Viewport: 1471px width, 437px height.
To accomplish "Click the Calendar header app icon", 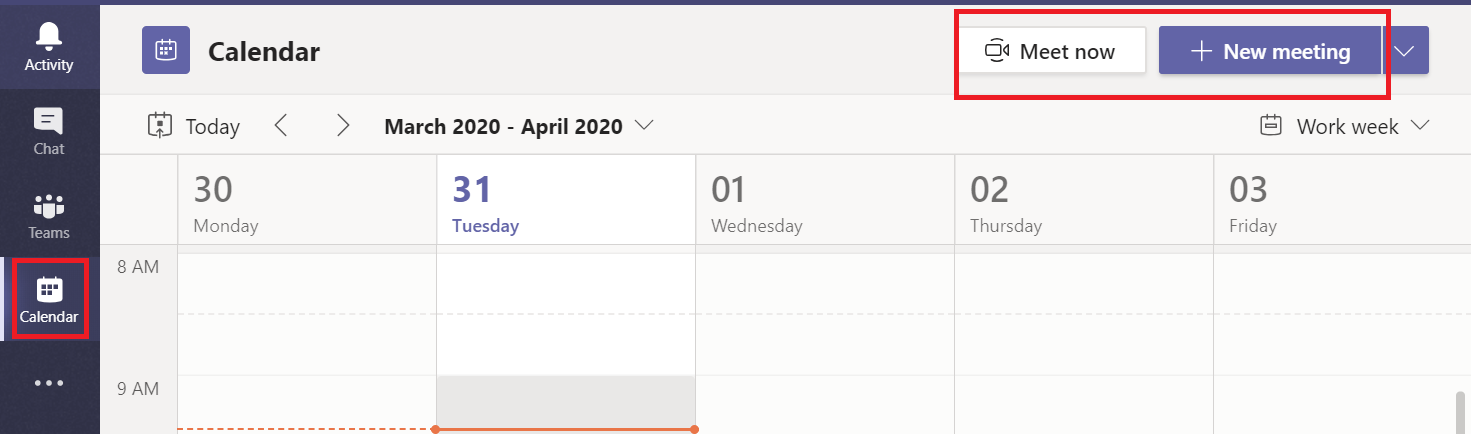I will 166,50.
